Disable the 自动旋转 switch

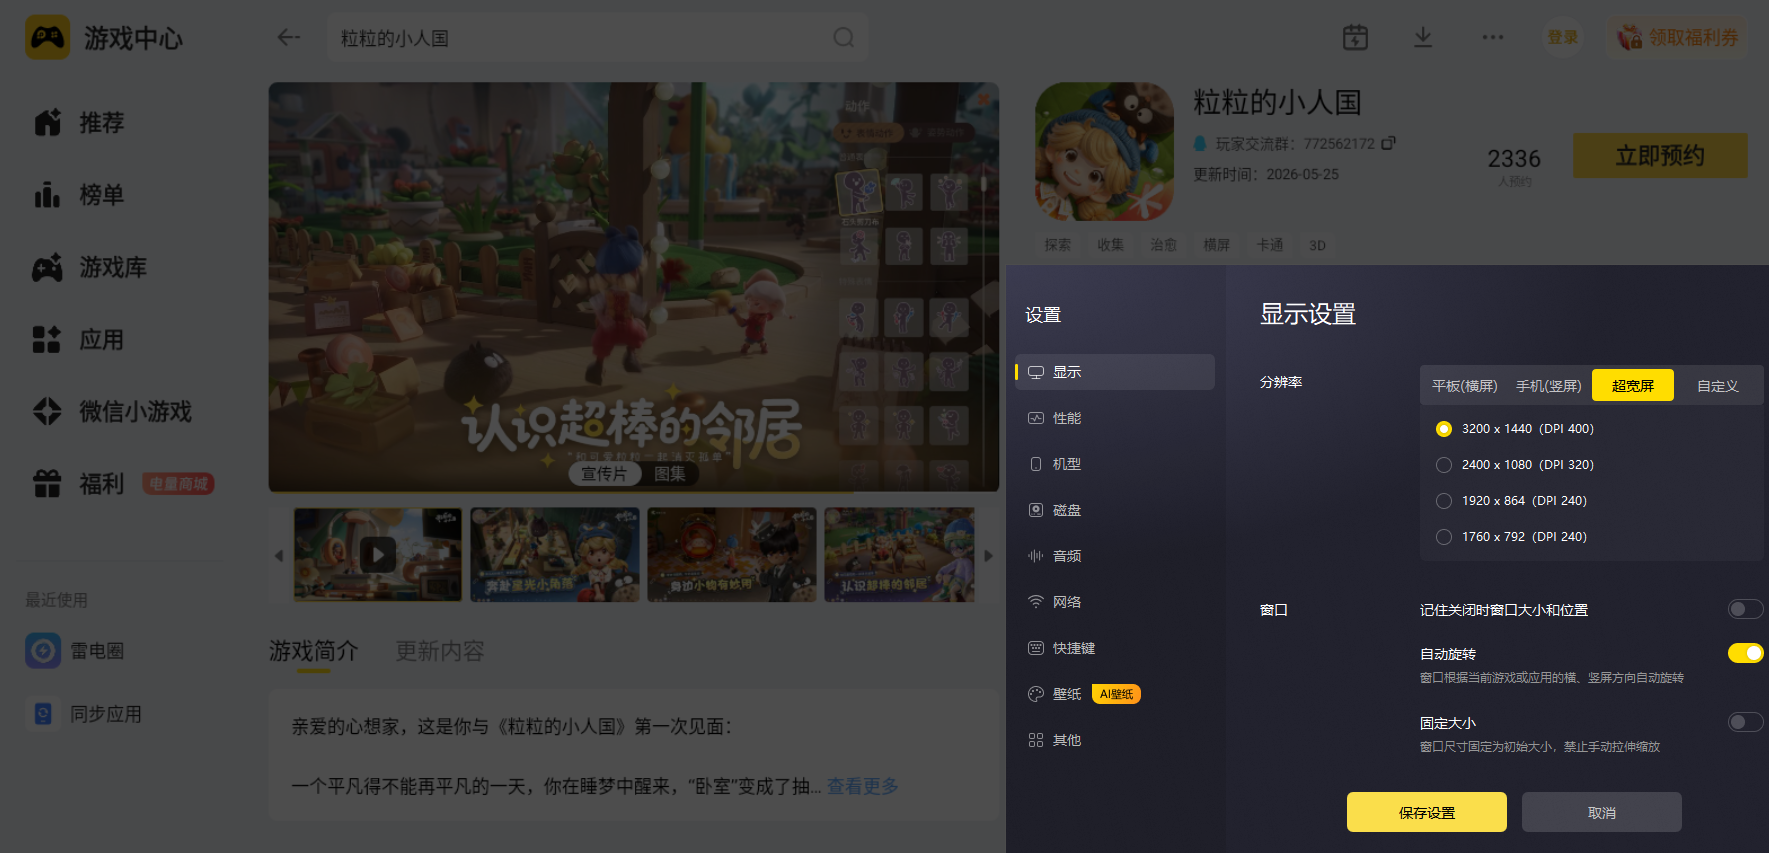tap(1745, 653)
